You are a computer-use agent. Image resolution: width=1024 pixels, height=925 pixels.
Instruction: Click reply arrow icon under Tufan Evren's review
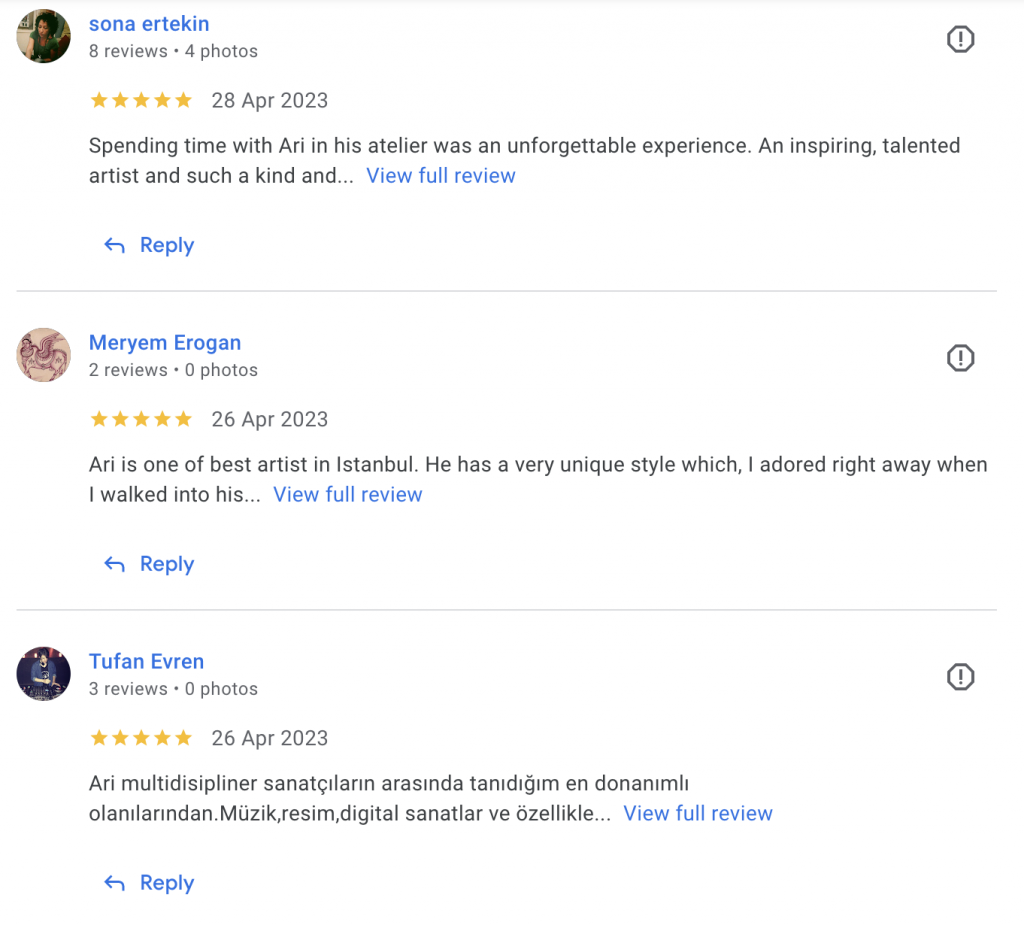click(x=115, y=884)
